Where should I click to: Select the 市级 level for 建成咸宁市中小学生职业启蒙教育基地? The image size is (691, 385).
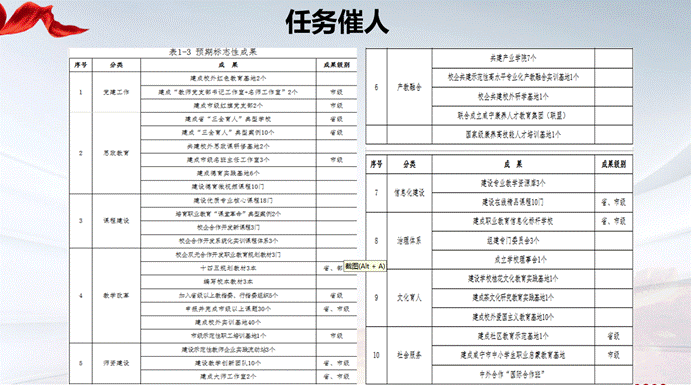point(613,355)
